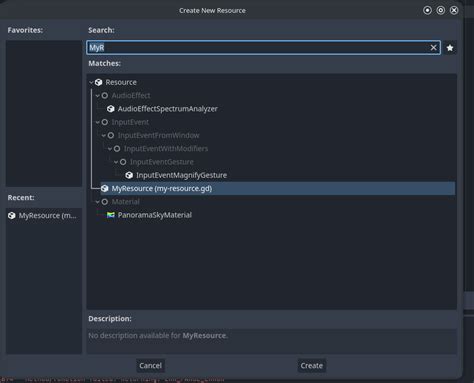Collapse the AudioEffect node
Image resolution: width=474 pixels, height=383 pixels.
[98, 96]
